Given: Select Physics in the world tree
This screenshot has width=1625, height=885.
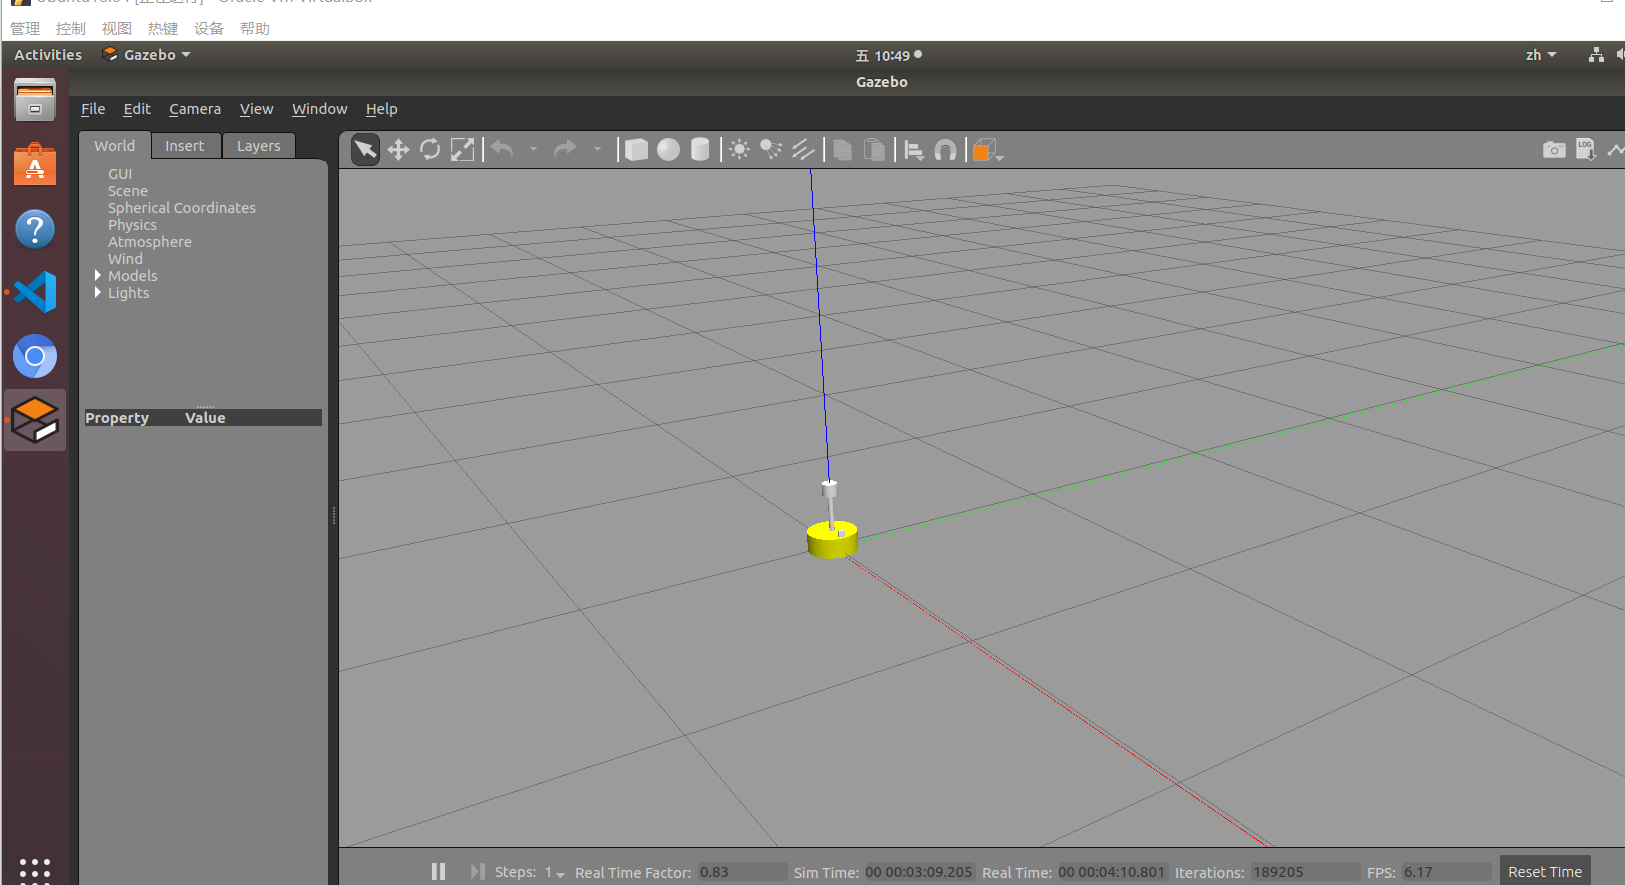Looking at the screenshot, I should tap(133, 225).
